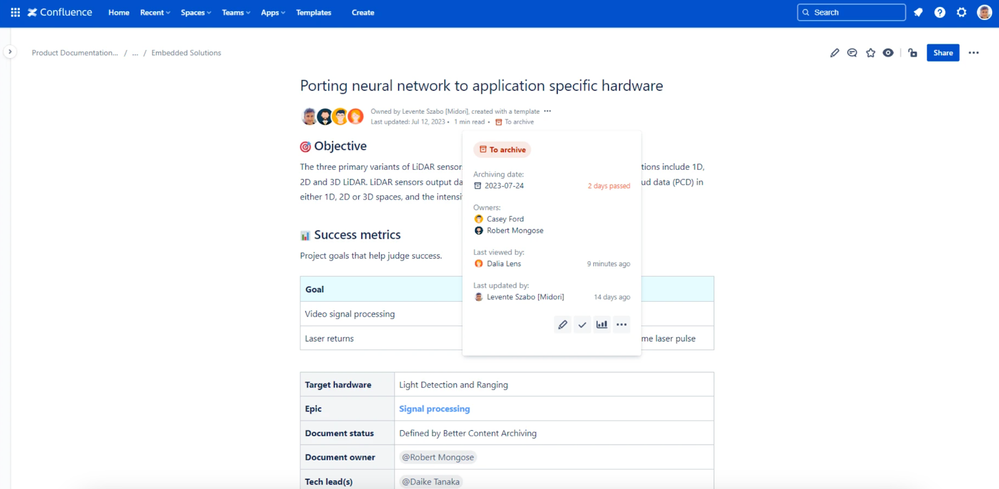Click the edit pencil in archiving popup
Viewport: 999px width, 489px height.
(562, 325)
